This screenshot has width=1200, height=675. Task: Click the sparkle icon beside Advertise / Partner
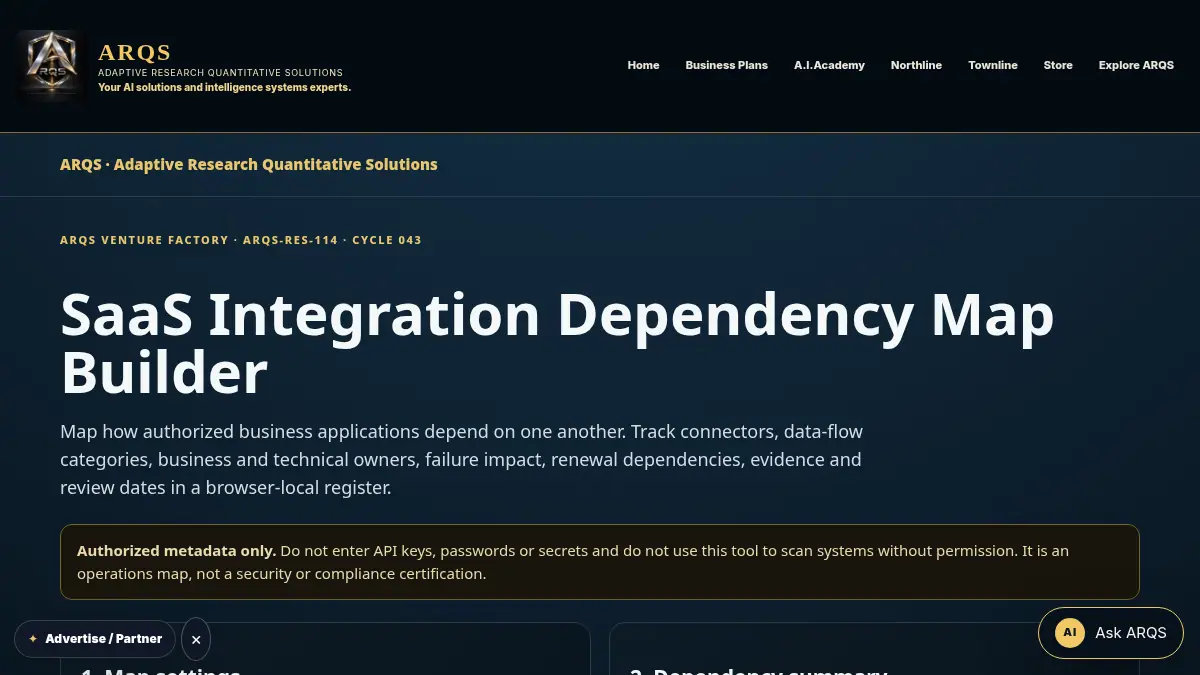tap(33, 639)
